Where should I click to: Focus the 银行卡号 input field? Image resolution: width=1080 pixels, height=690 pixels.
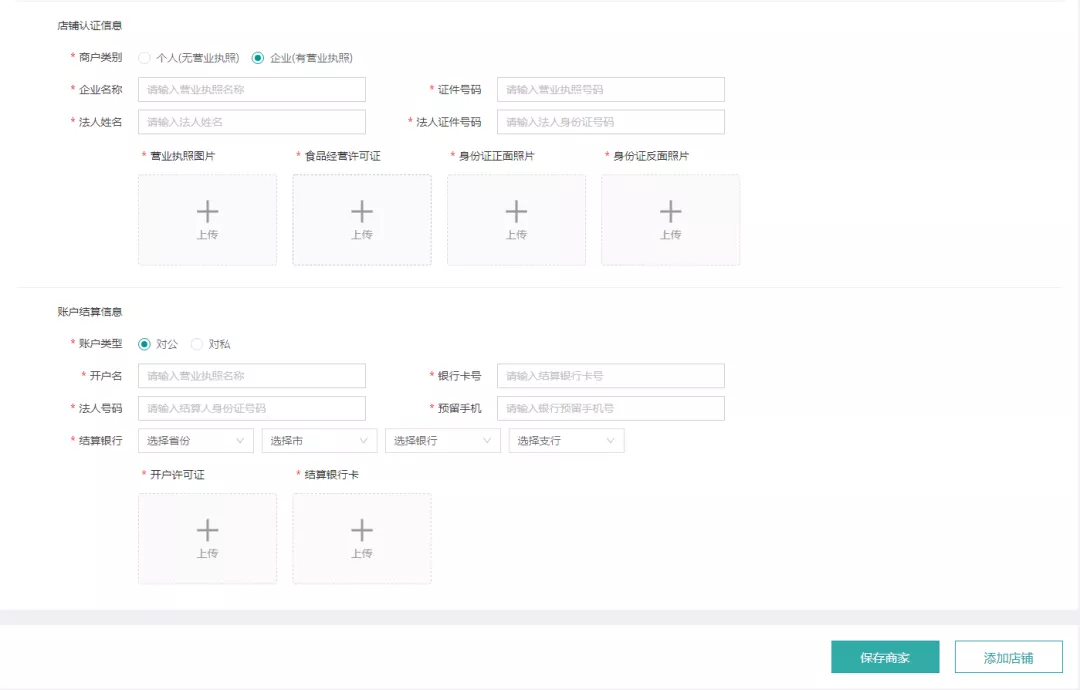coord(610,376)
